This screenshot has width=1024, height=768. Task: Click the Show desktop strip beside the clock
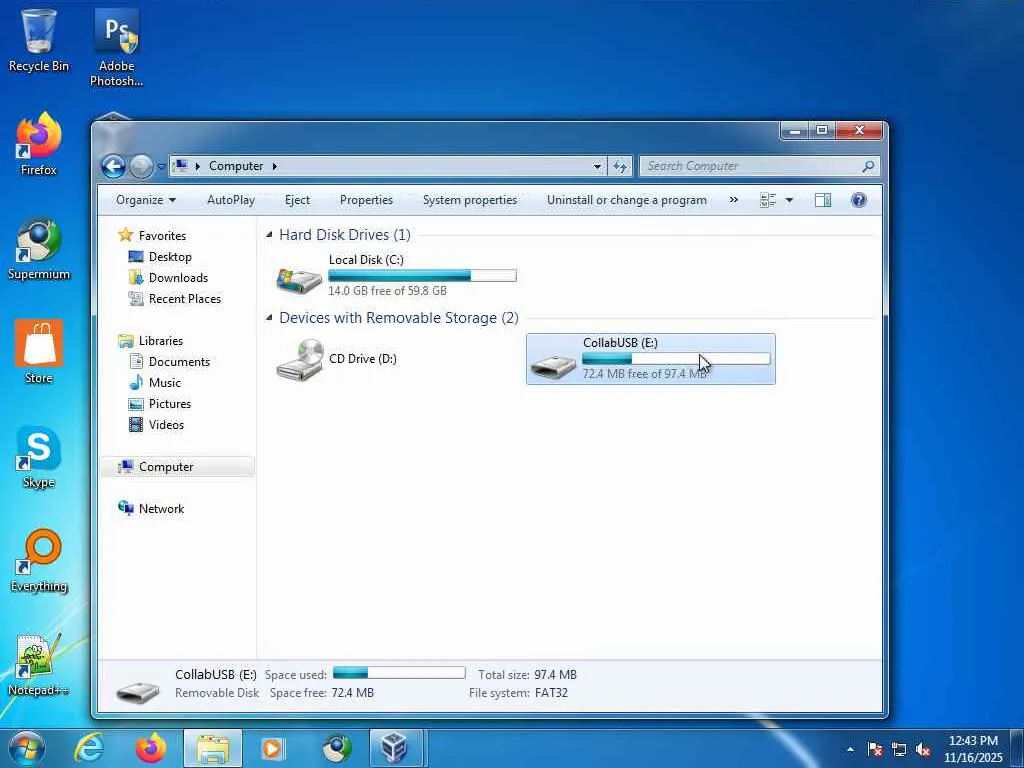[1017, 748]
